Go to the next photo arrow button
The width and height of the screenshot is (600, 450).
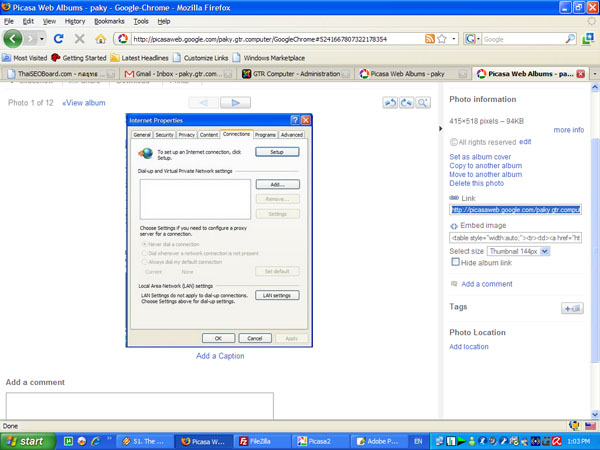pyautogui.click(x=235, y=103)
